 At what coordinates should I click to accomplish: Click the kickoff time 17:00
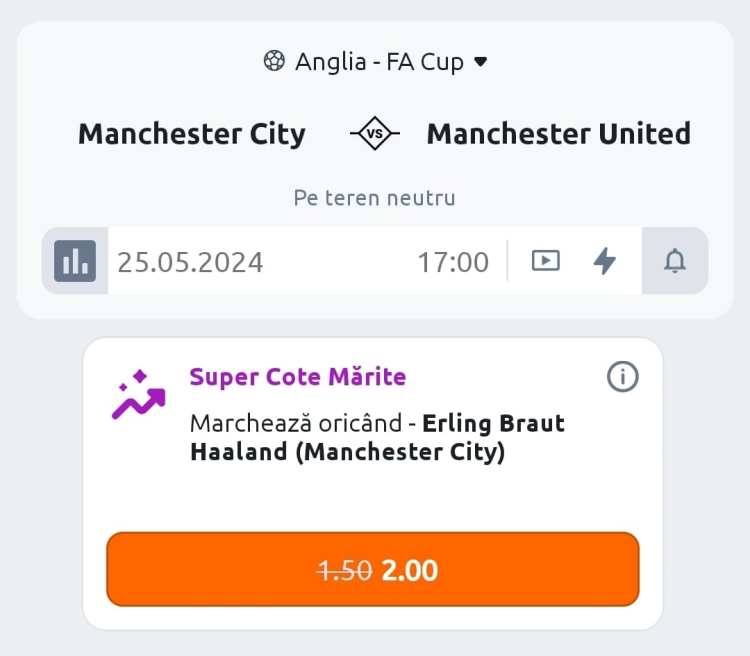pos(453,262)
